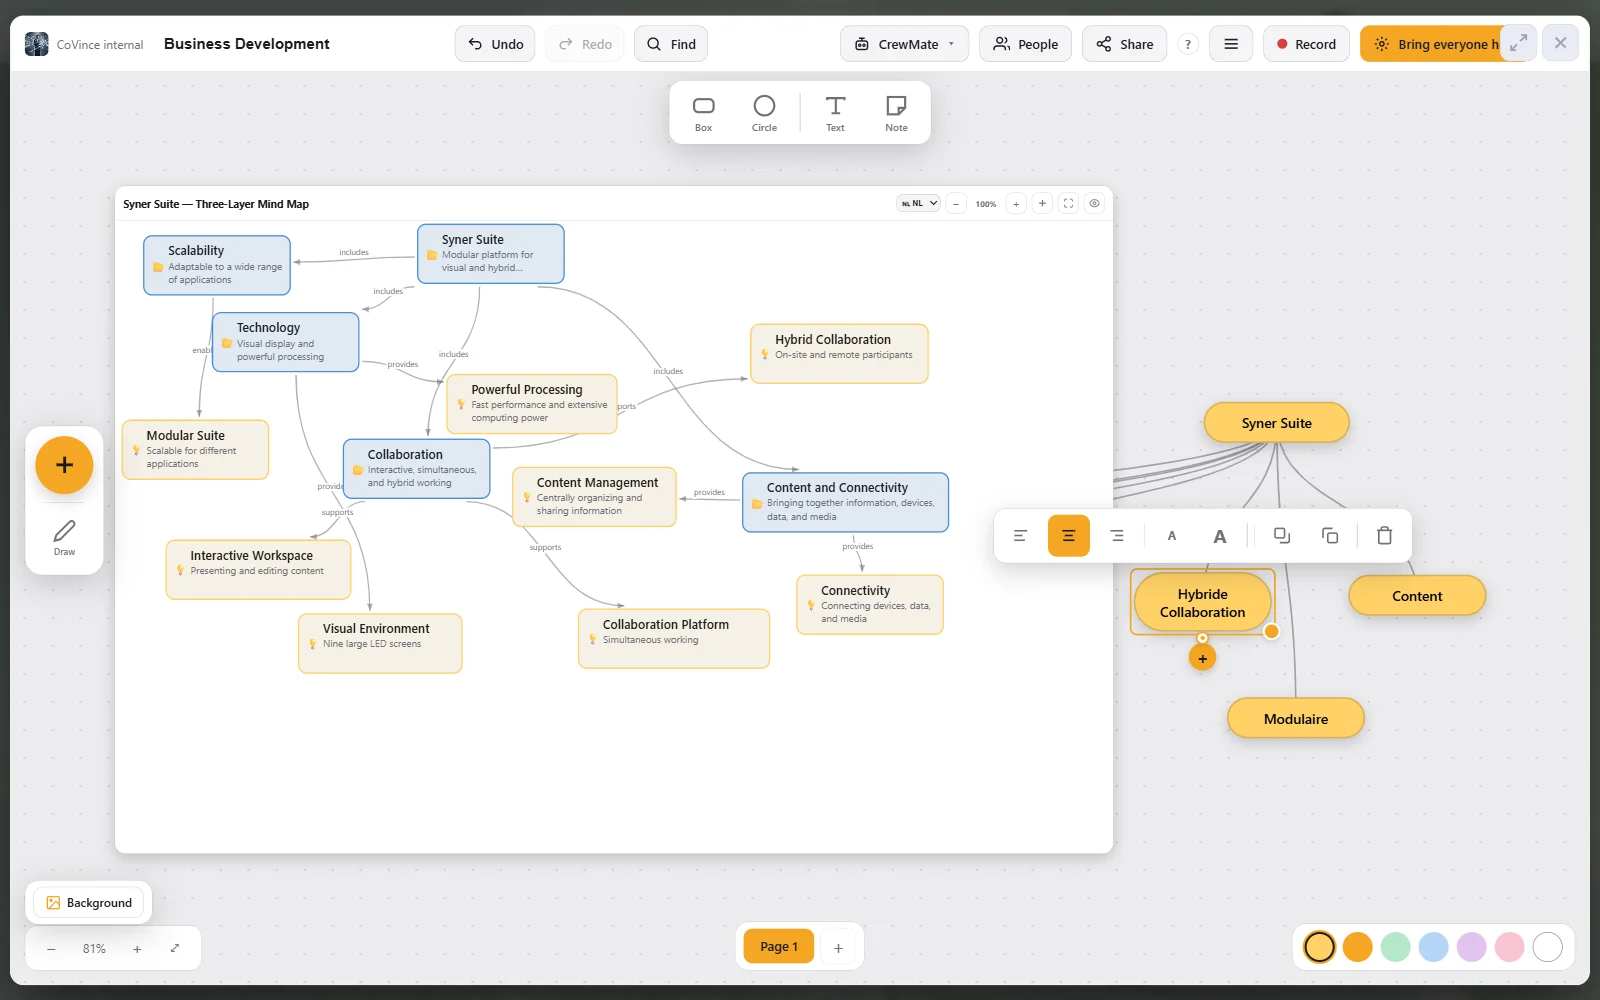Start recording with the Record button

coord(1306,44)
